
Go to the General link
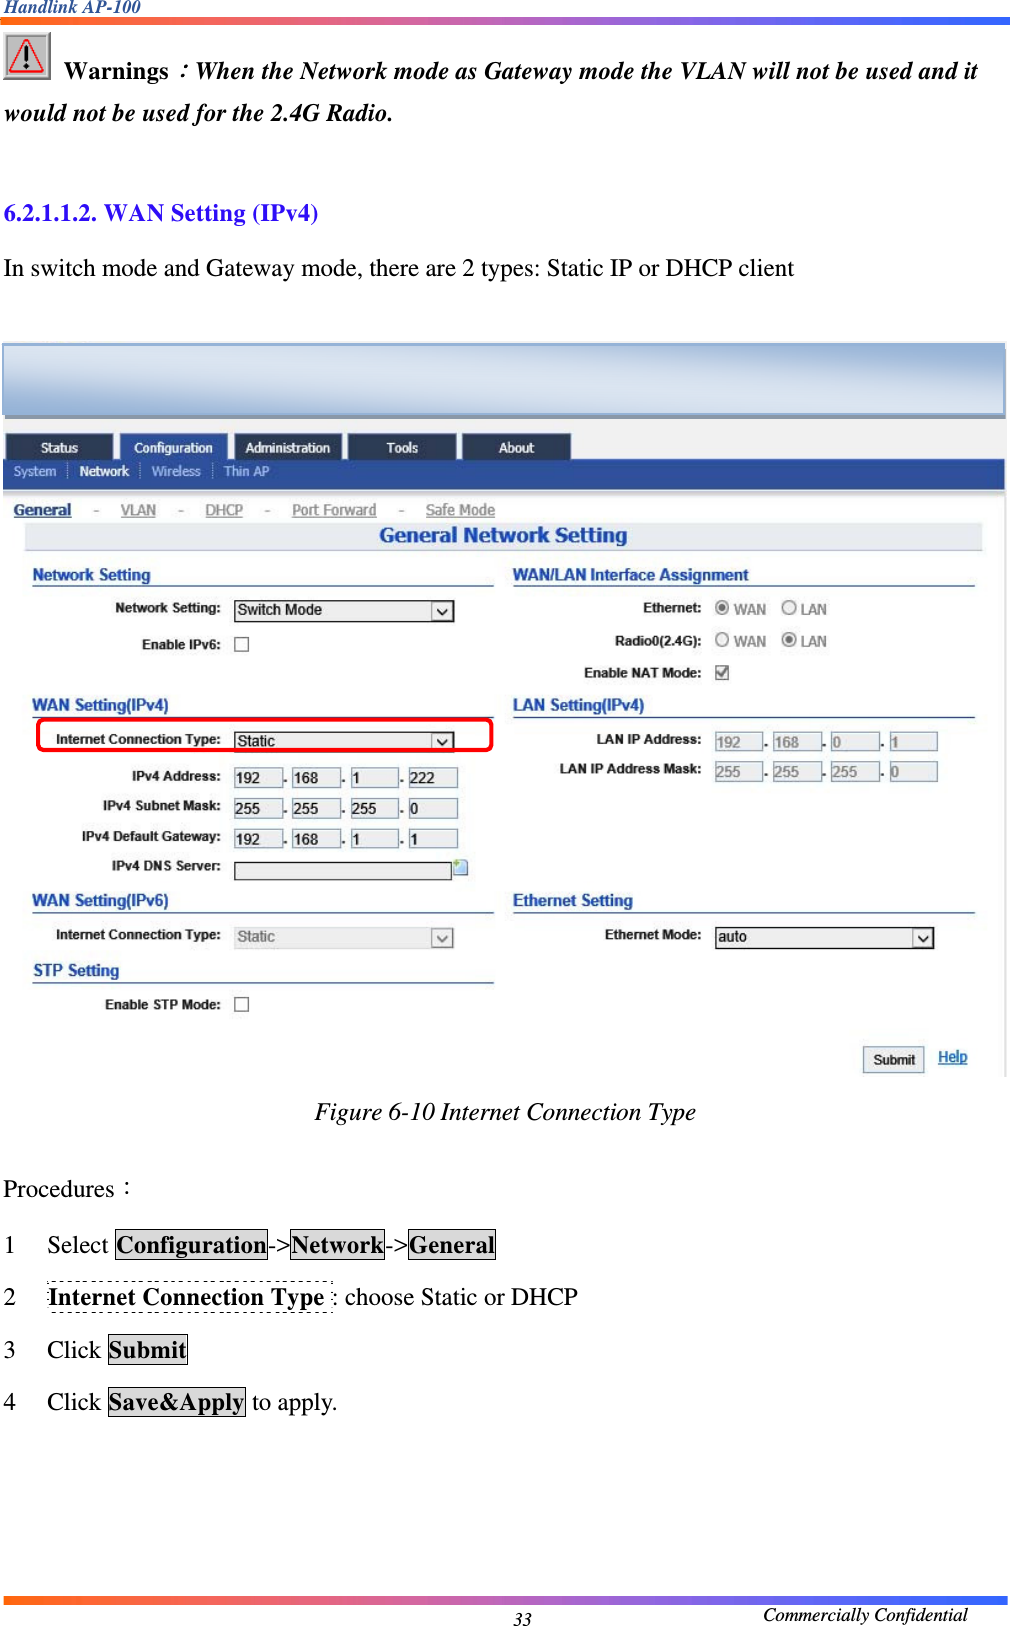tap(42, 510)
